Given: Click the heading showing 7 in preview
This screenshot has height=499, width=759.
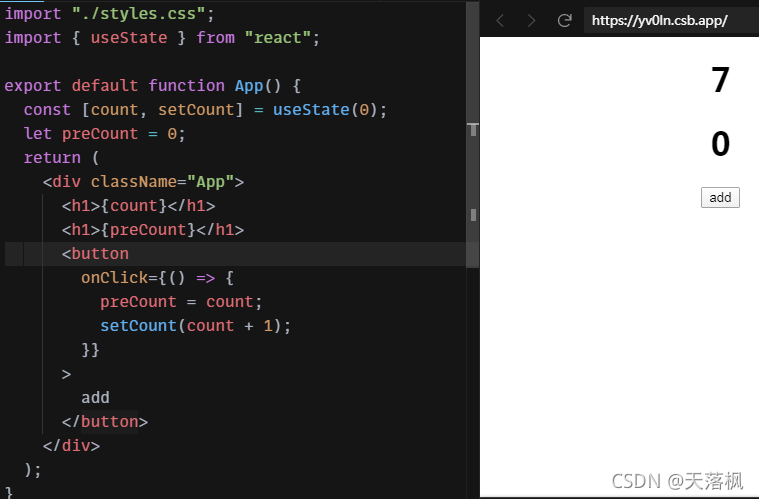Looking at the screenshot, I should (720, 80).
